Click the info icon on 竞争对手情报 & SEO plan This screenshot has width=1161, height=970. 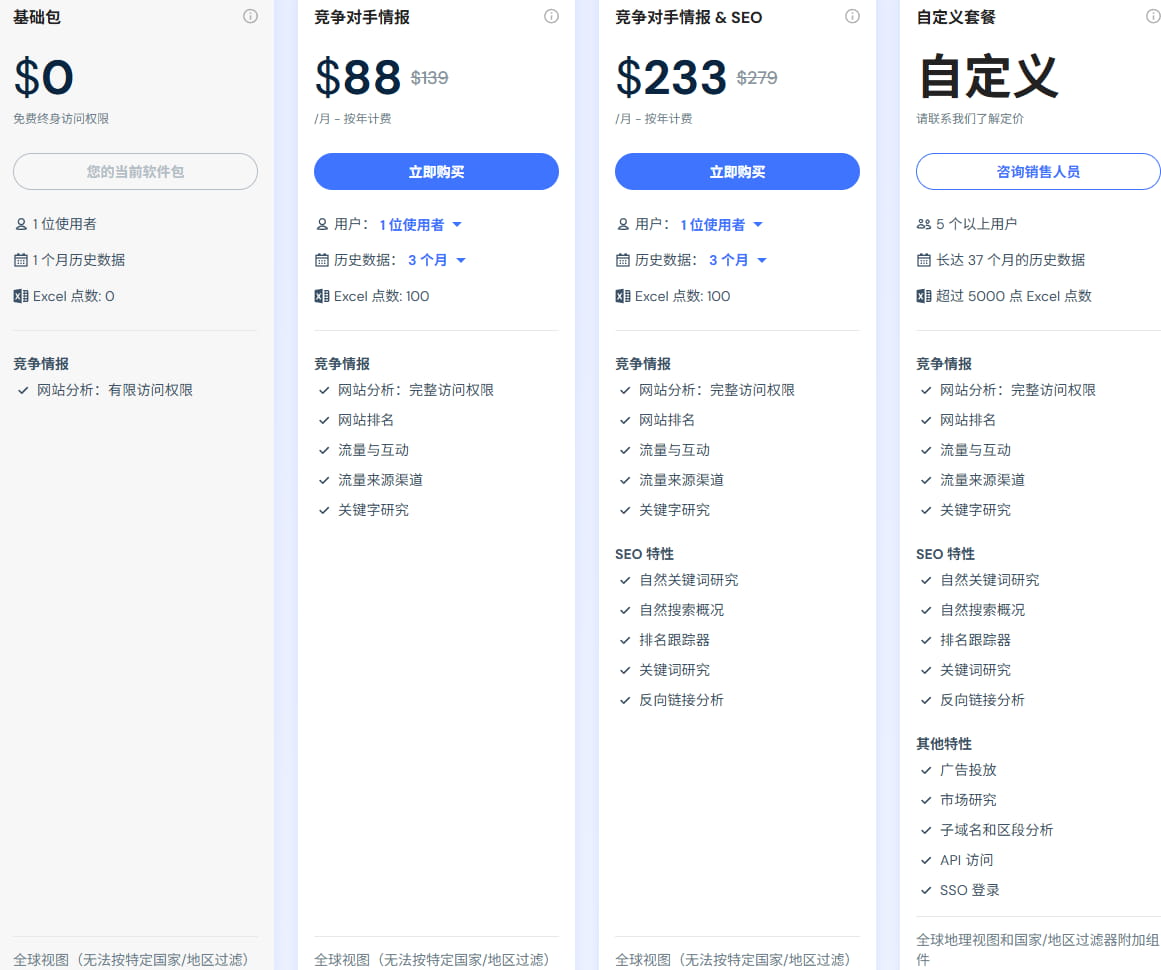pos(852,16)
